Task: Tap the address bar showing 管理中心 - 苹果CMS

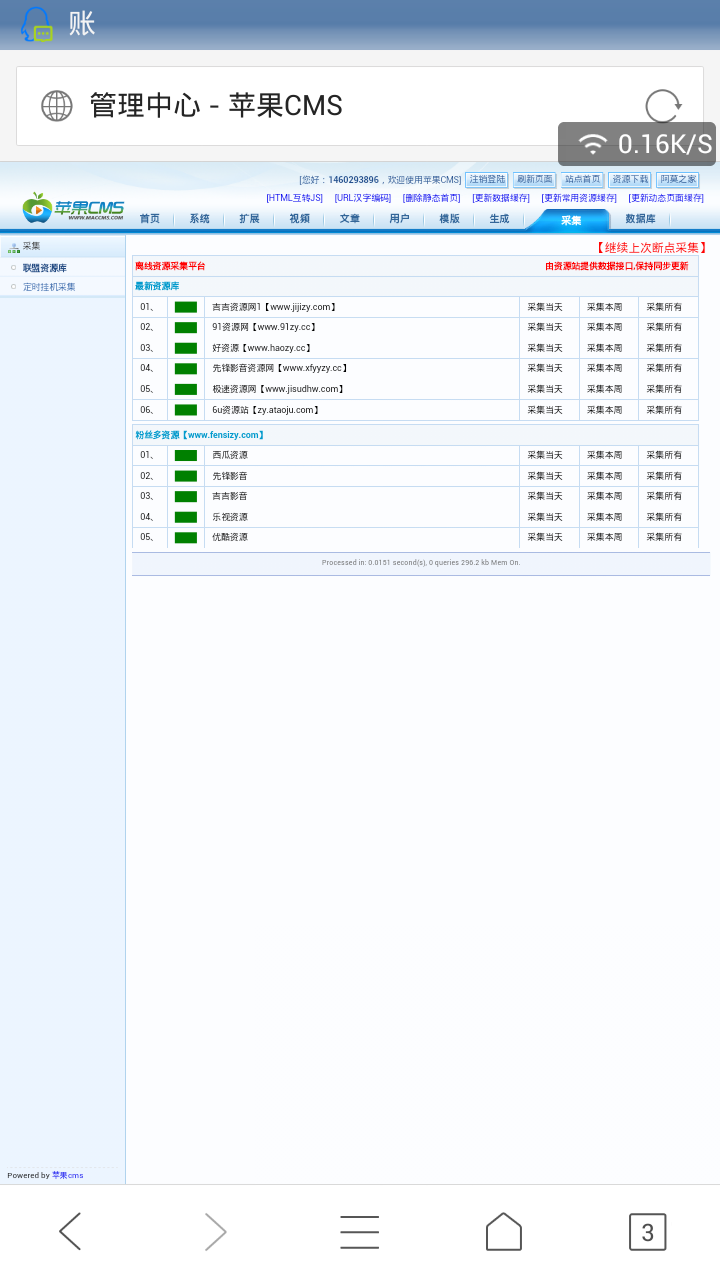Action: coord(360,106)
